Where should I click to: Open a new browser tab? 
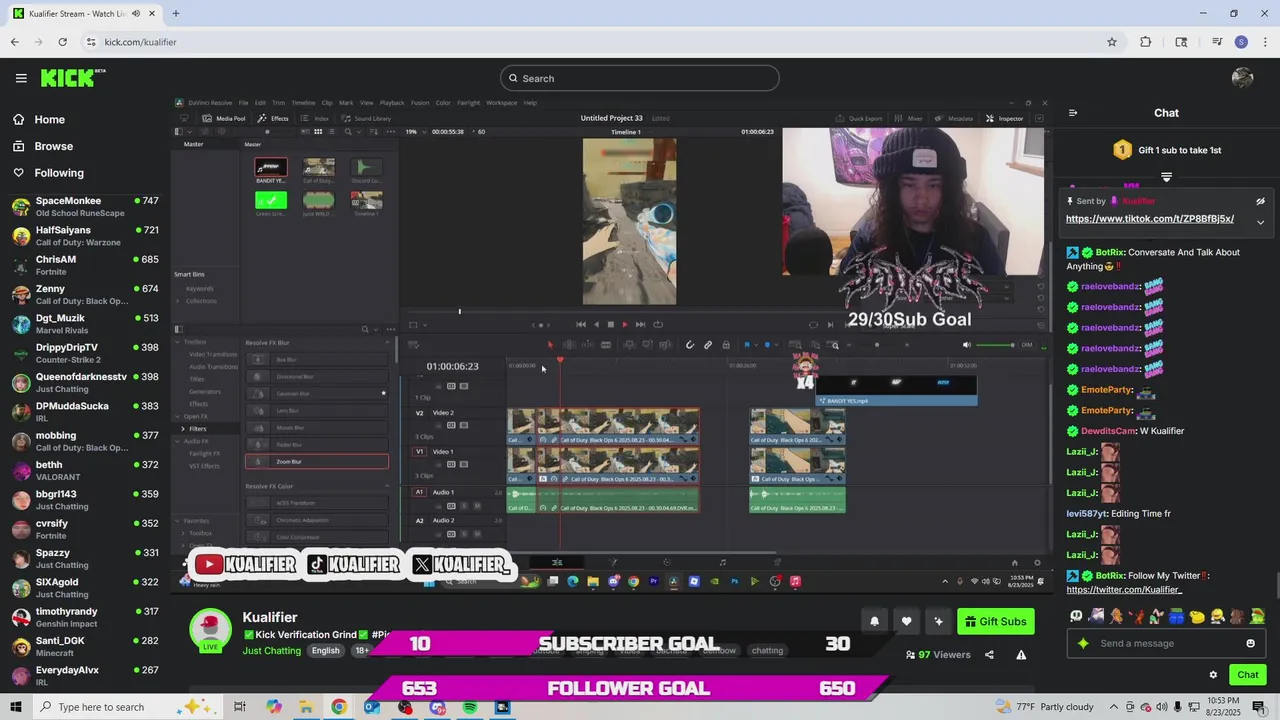click(175, 14)
